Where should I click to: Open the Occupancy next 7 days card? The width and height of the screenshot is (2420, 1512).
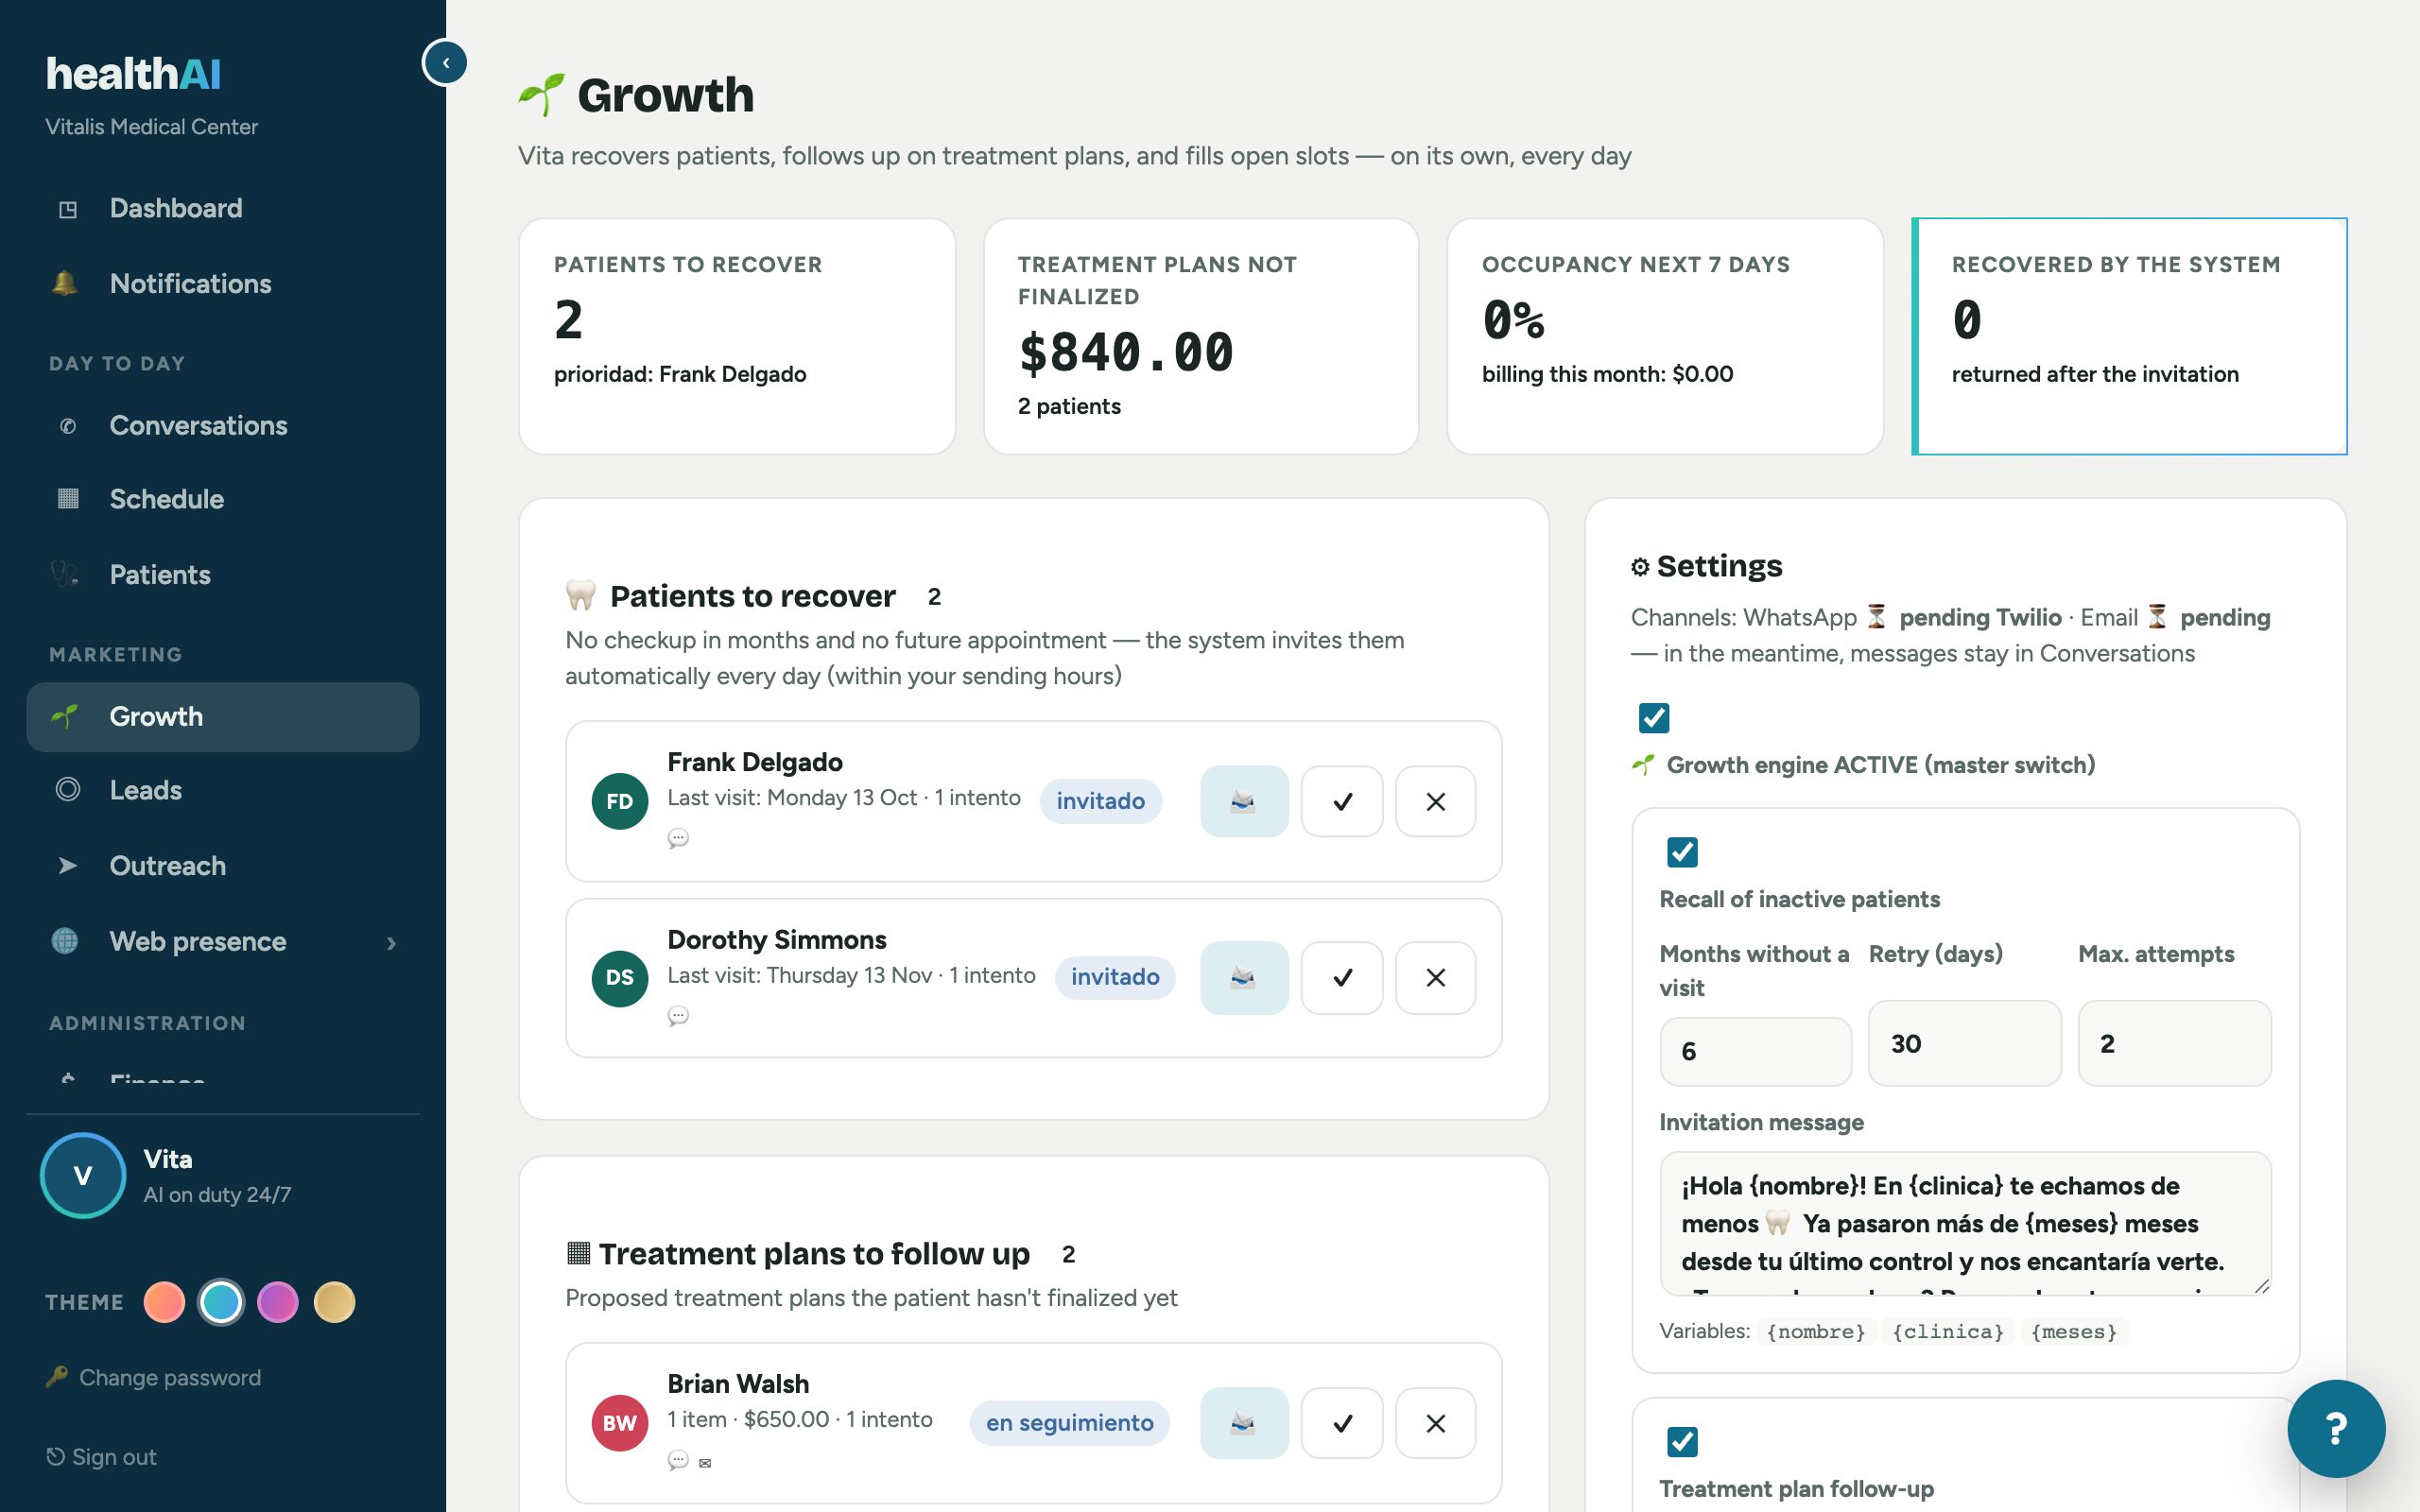pos(1665,336)
